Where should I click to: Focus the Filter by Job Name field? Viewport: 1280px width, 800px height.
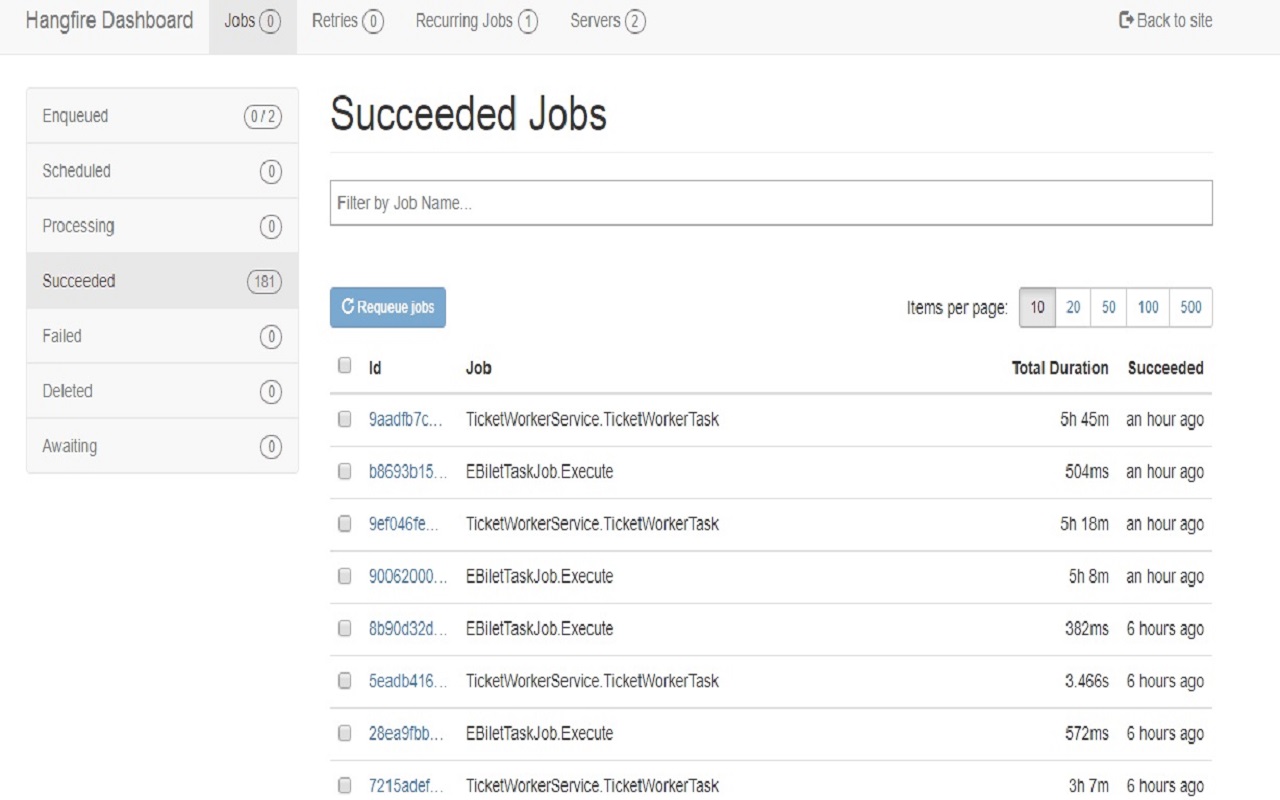[x=770, y=203]
